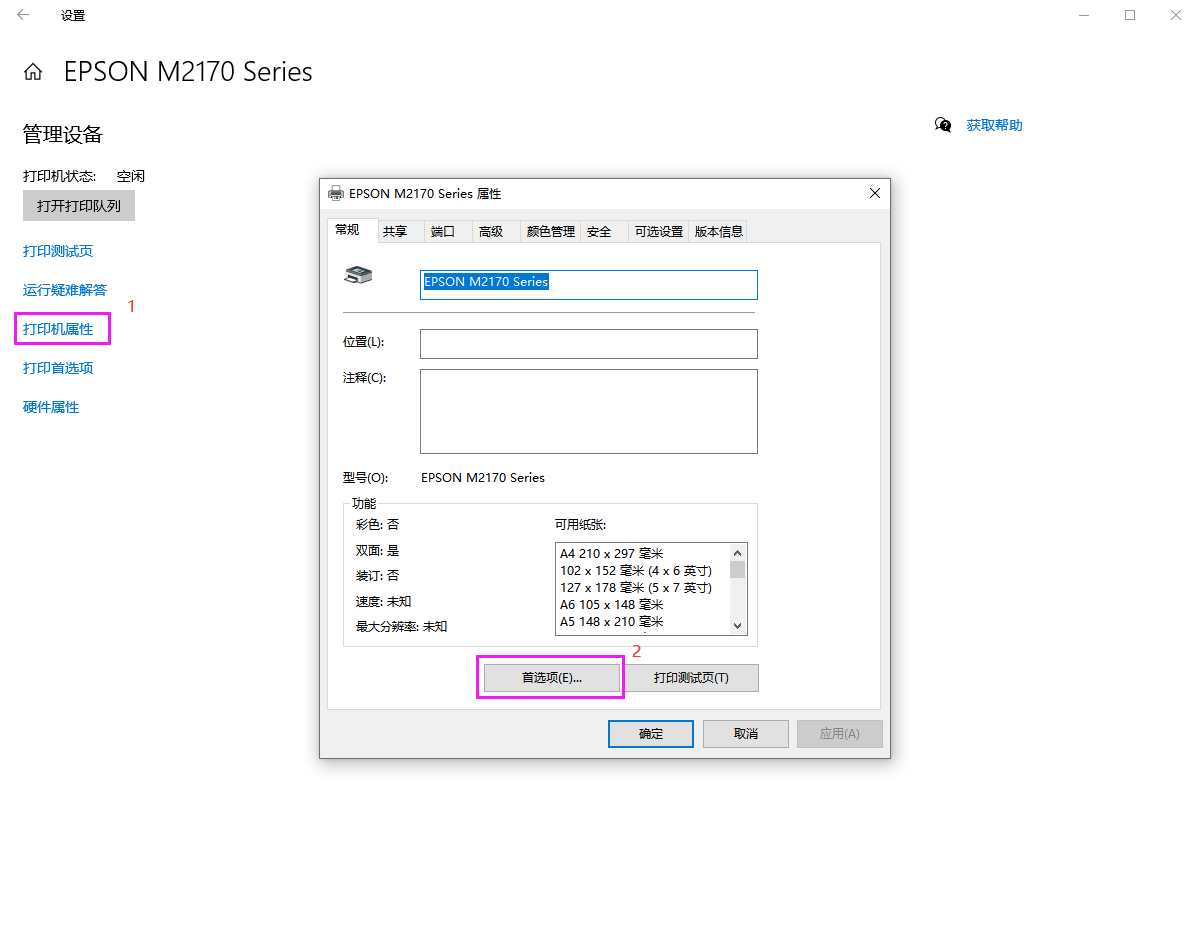This screenshot has height=931, width=1197.
Task: Select the 可选设置 tab
Action: (x=659, y=231)
